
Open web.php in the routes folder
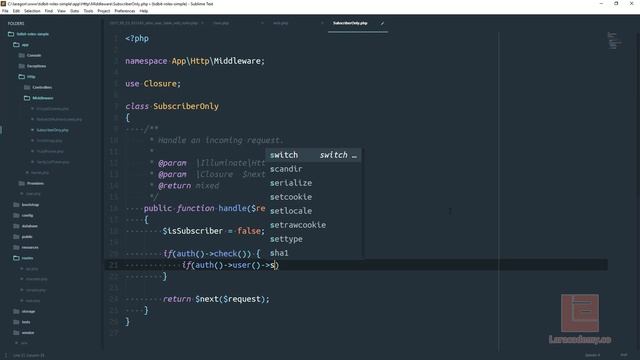[33, 301]
